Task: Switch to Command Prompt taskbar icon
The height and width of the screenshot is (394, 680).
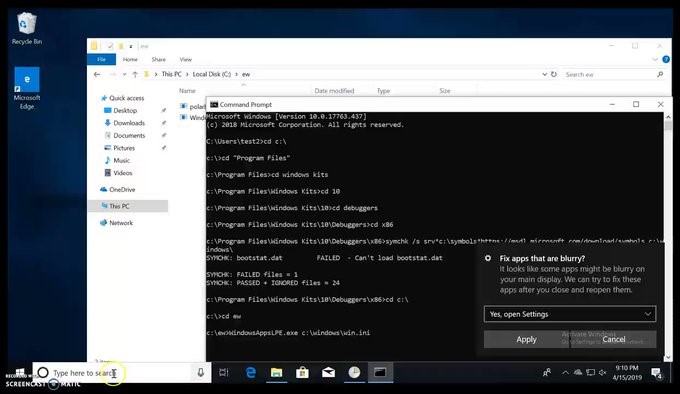Action: [x=380, y=372]
